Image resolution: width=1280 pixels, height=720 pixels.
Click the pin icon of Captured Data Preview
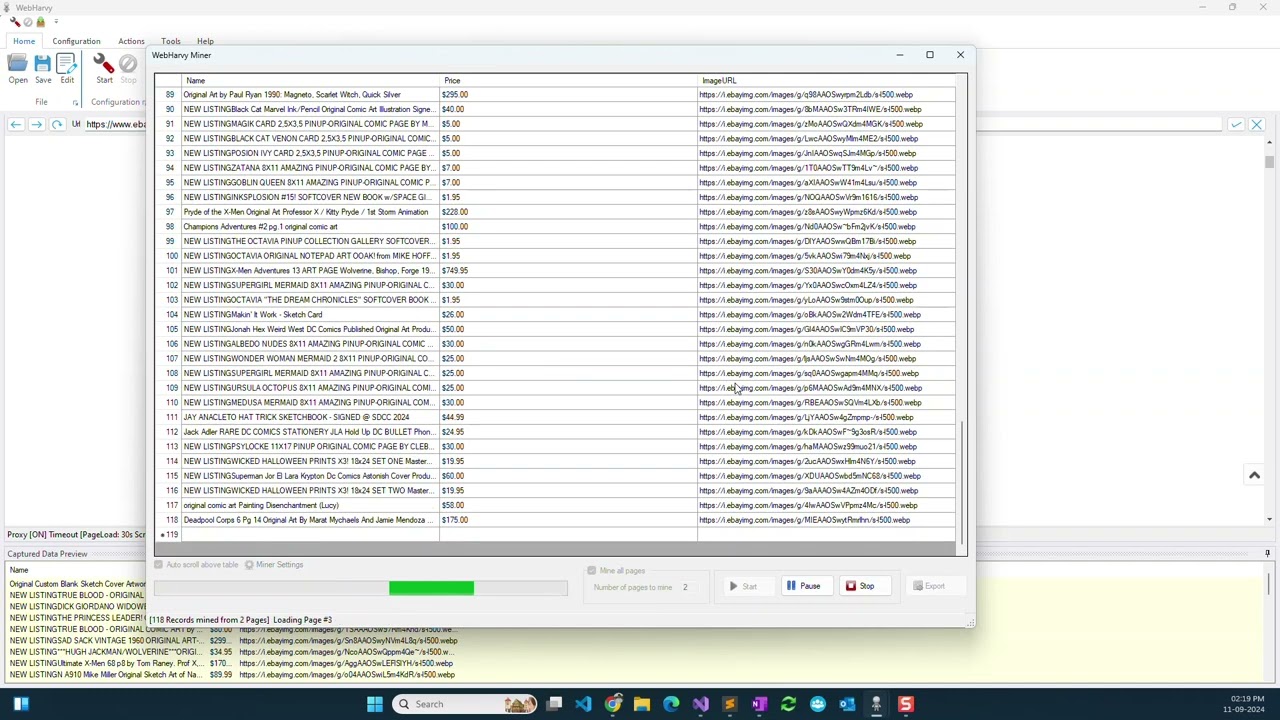(x=1267, y=553)
